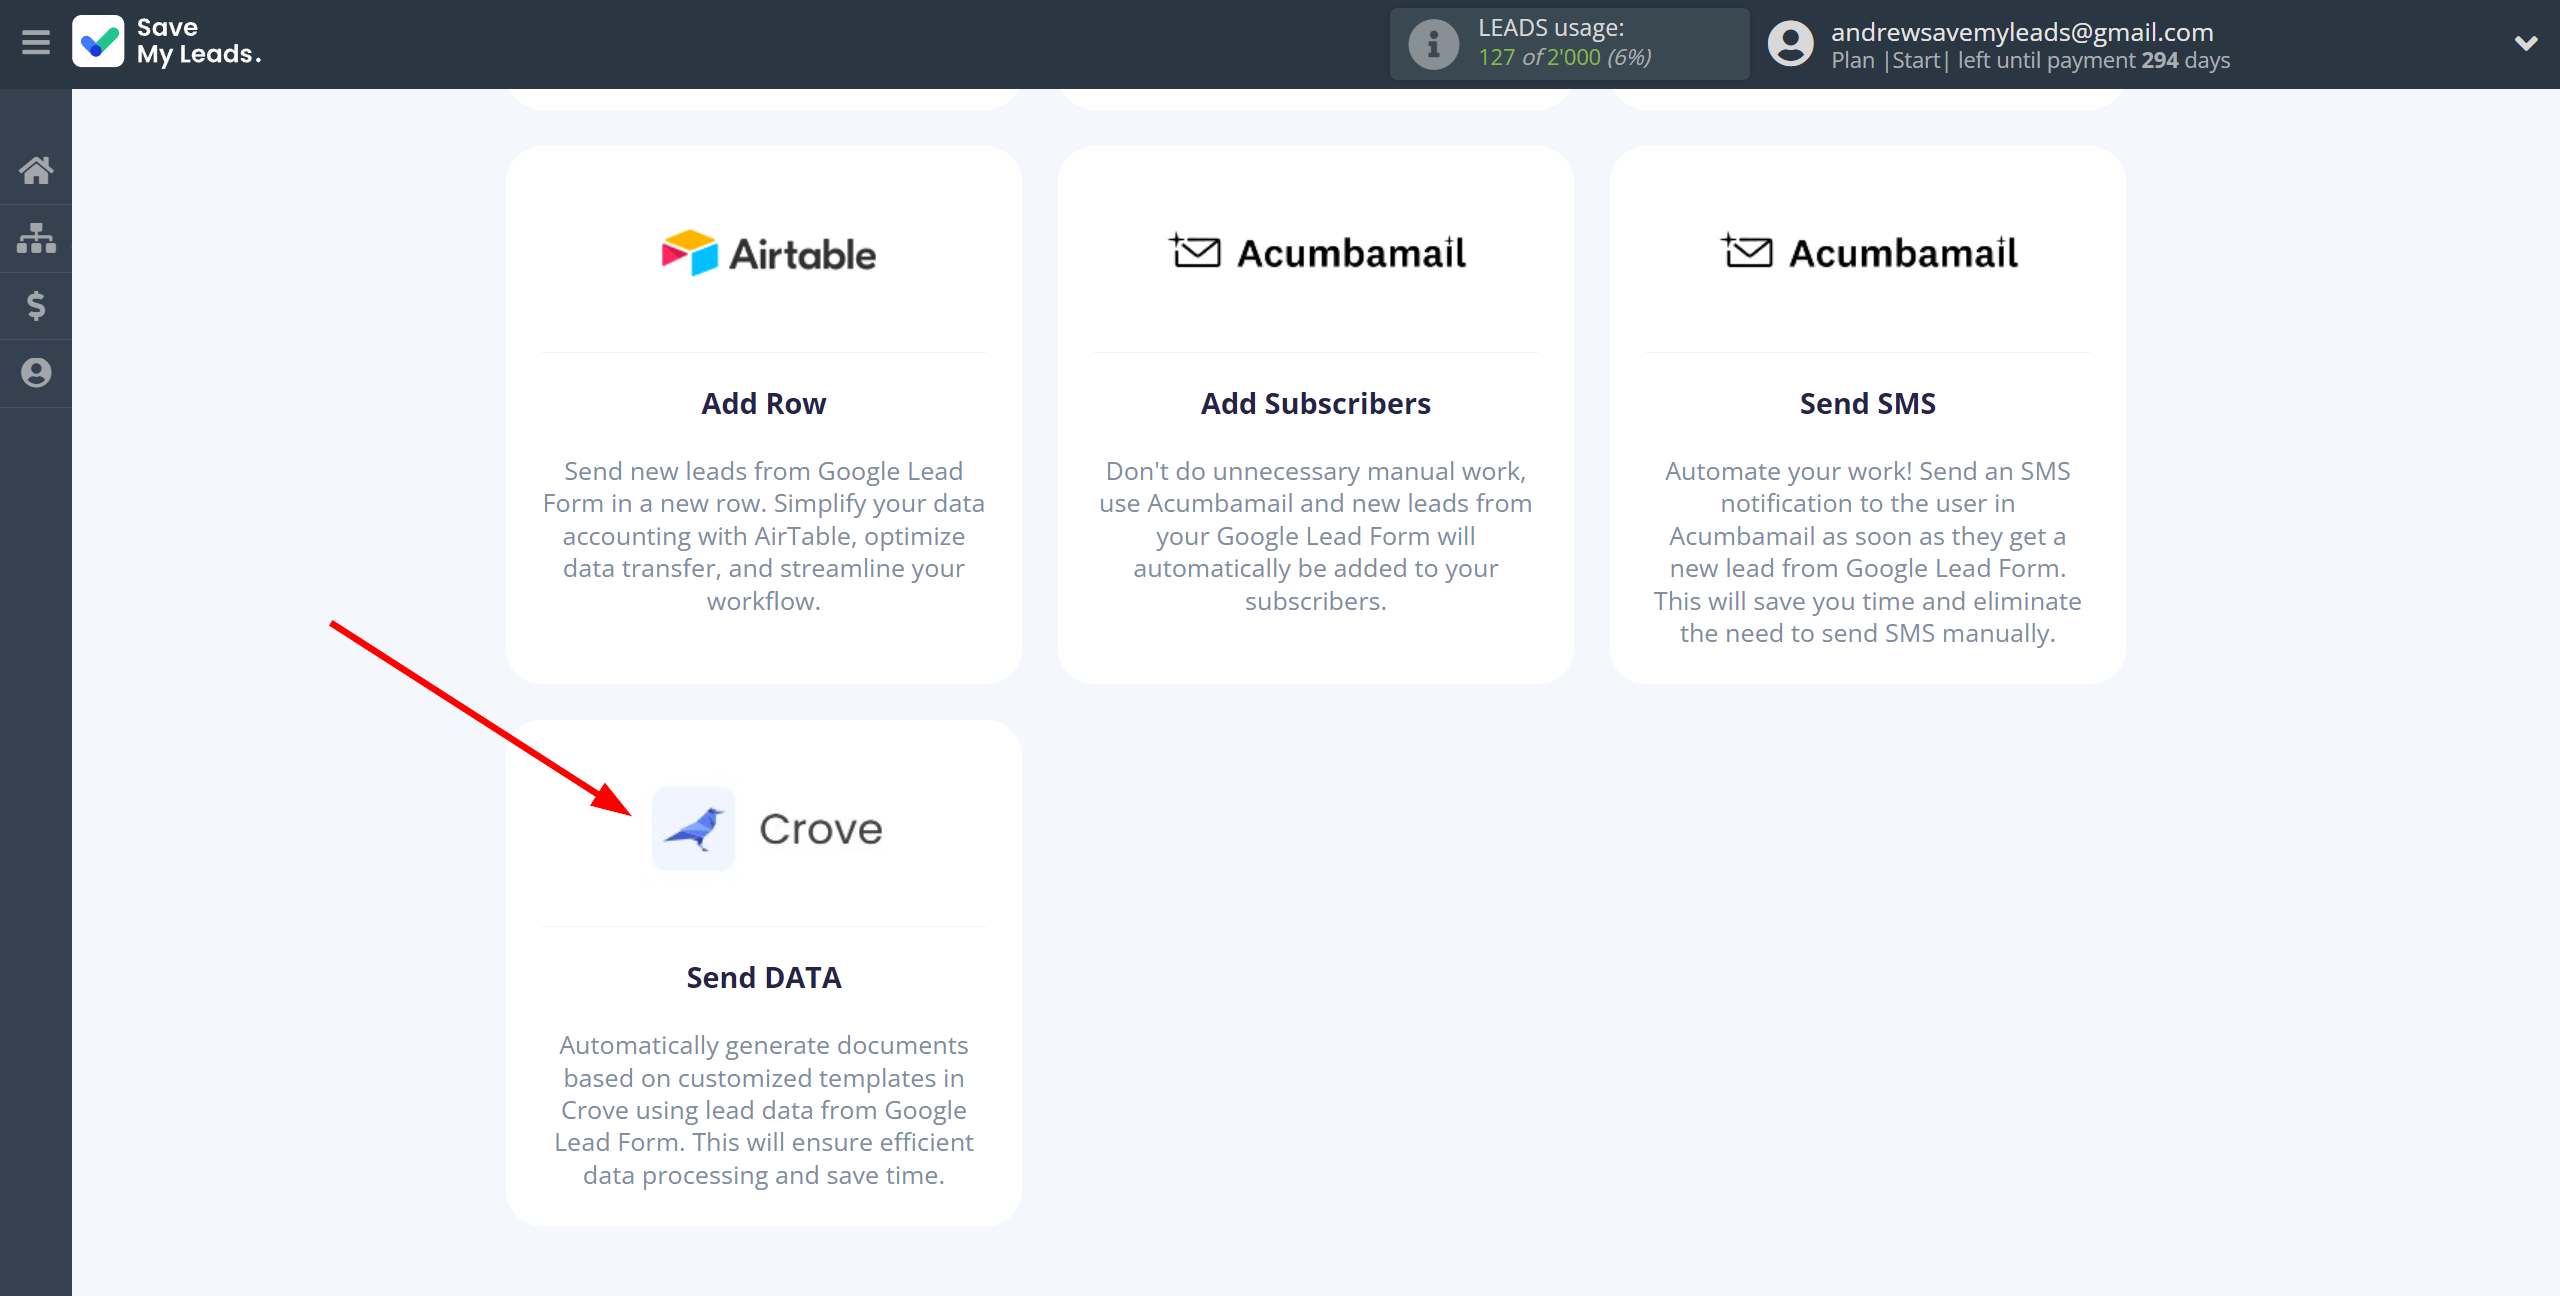This screenshot has height=1296, width=2560.
Task: Click the Crove bird icon
Action: (693, 828)
